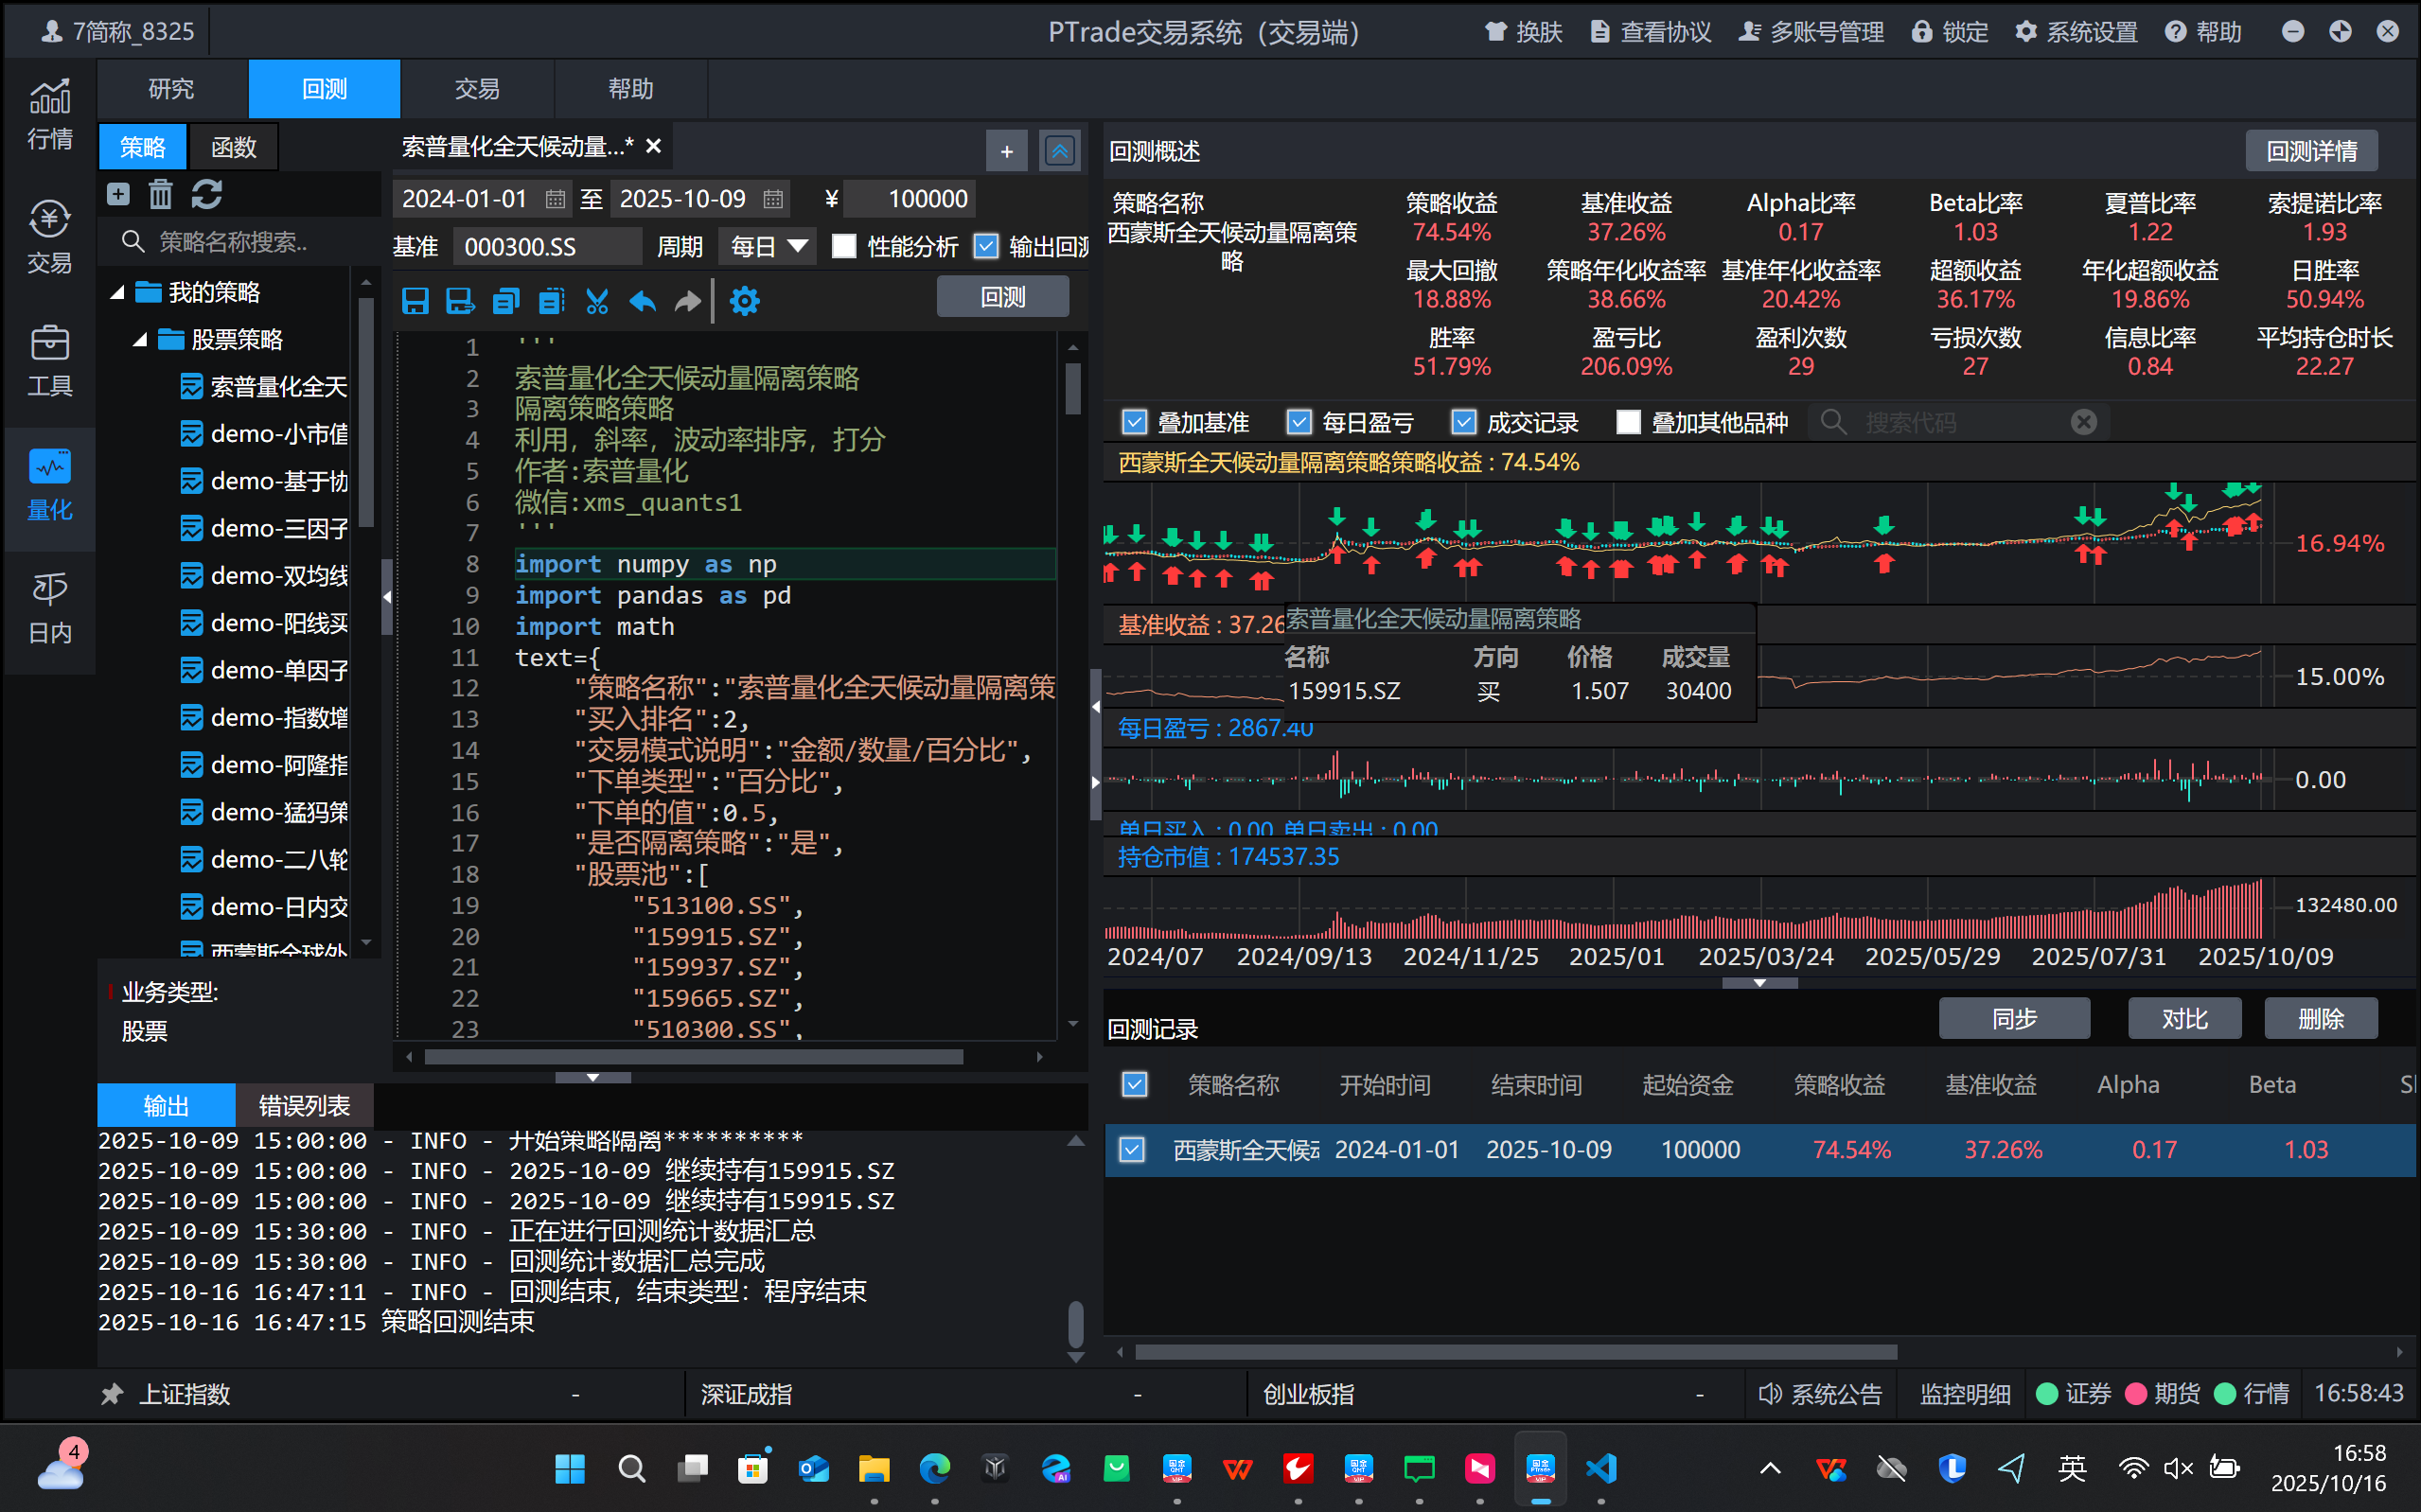Open the 每日 period dropdown

tap(767, 246)
